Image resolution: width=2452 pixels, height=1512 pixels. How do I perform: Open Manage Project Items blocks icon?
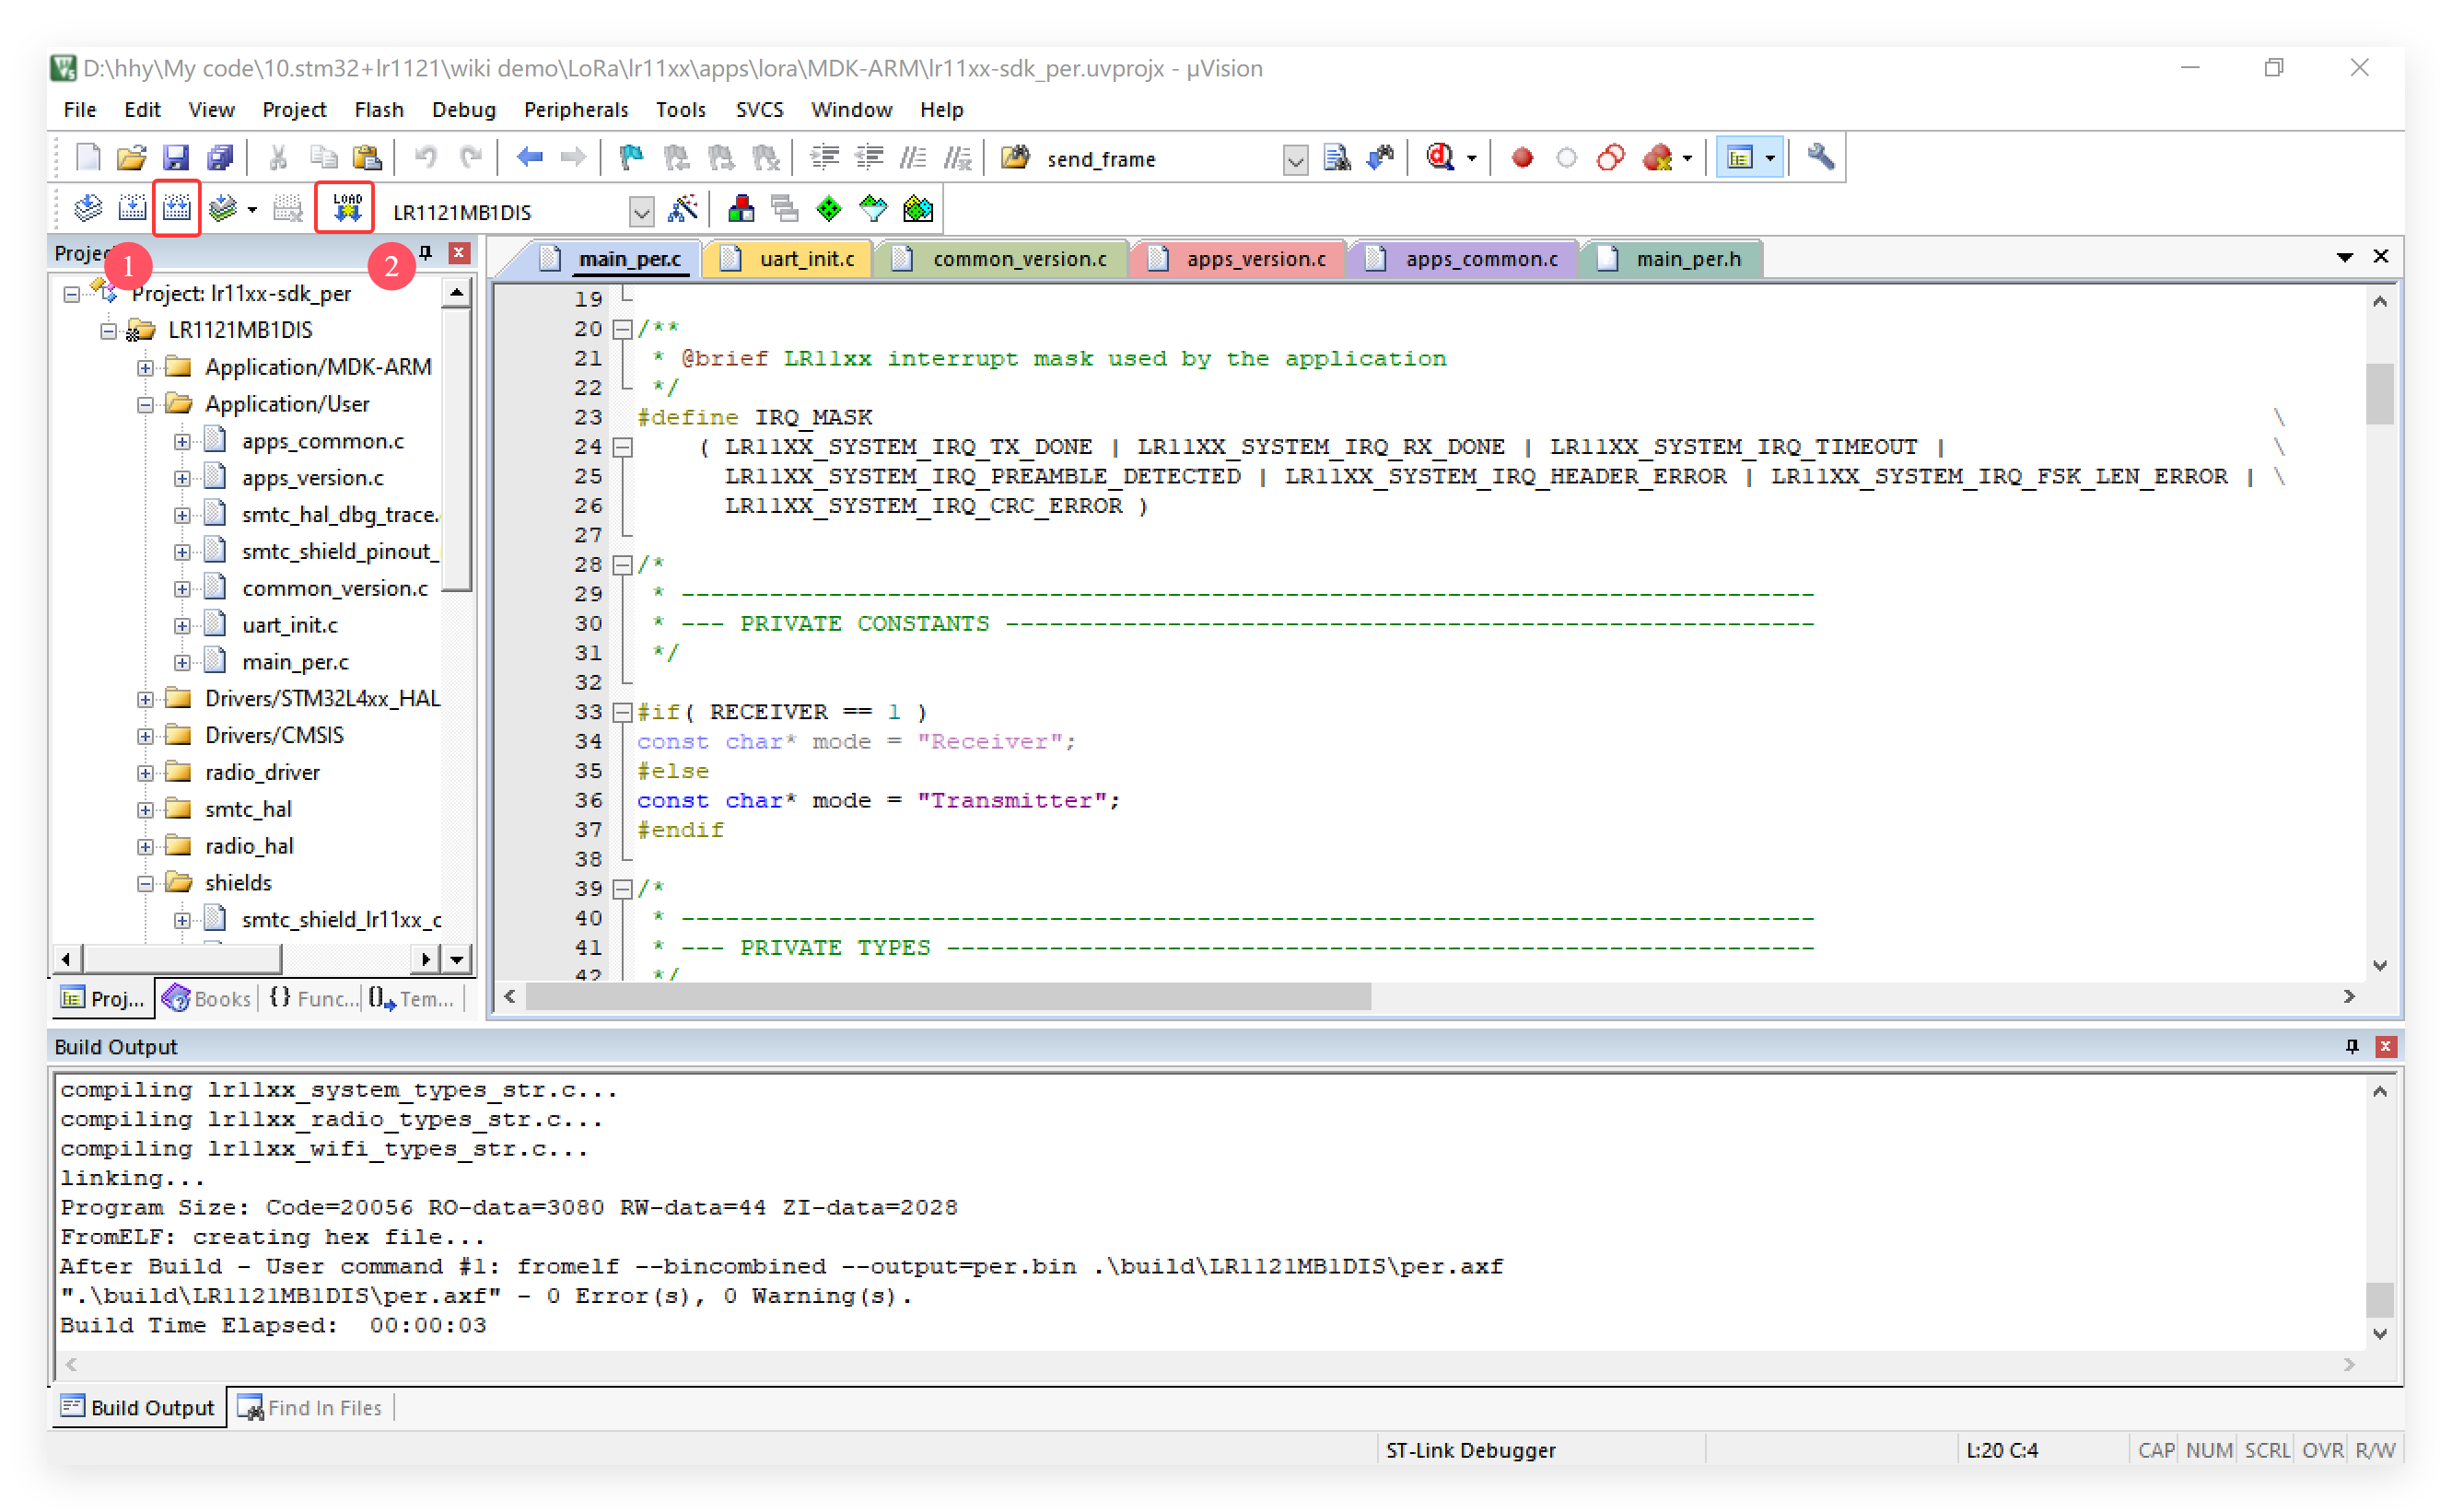click(x=741, y=209)
